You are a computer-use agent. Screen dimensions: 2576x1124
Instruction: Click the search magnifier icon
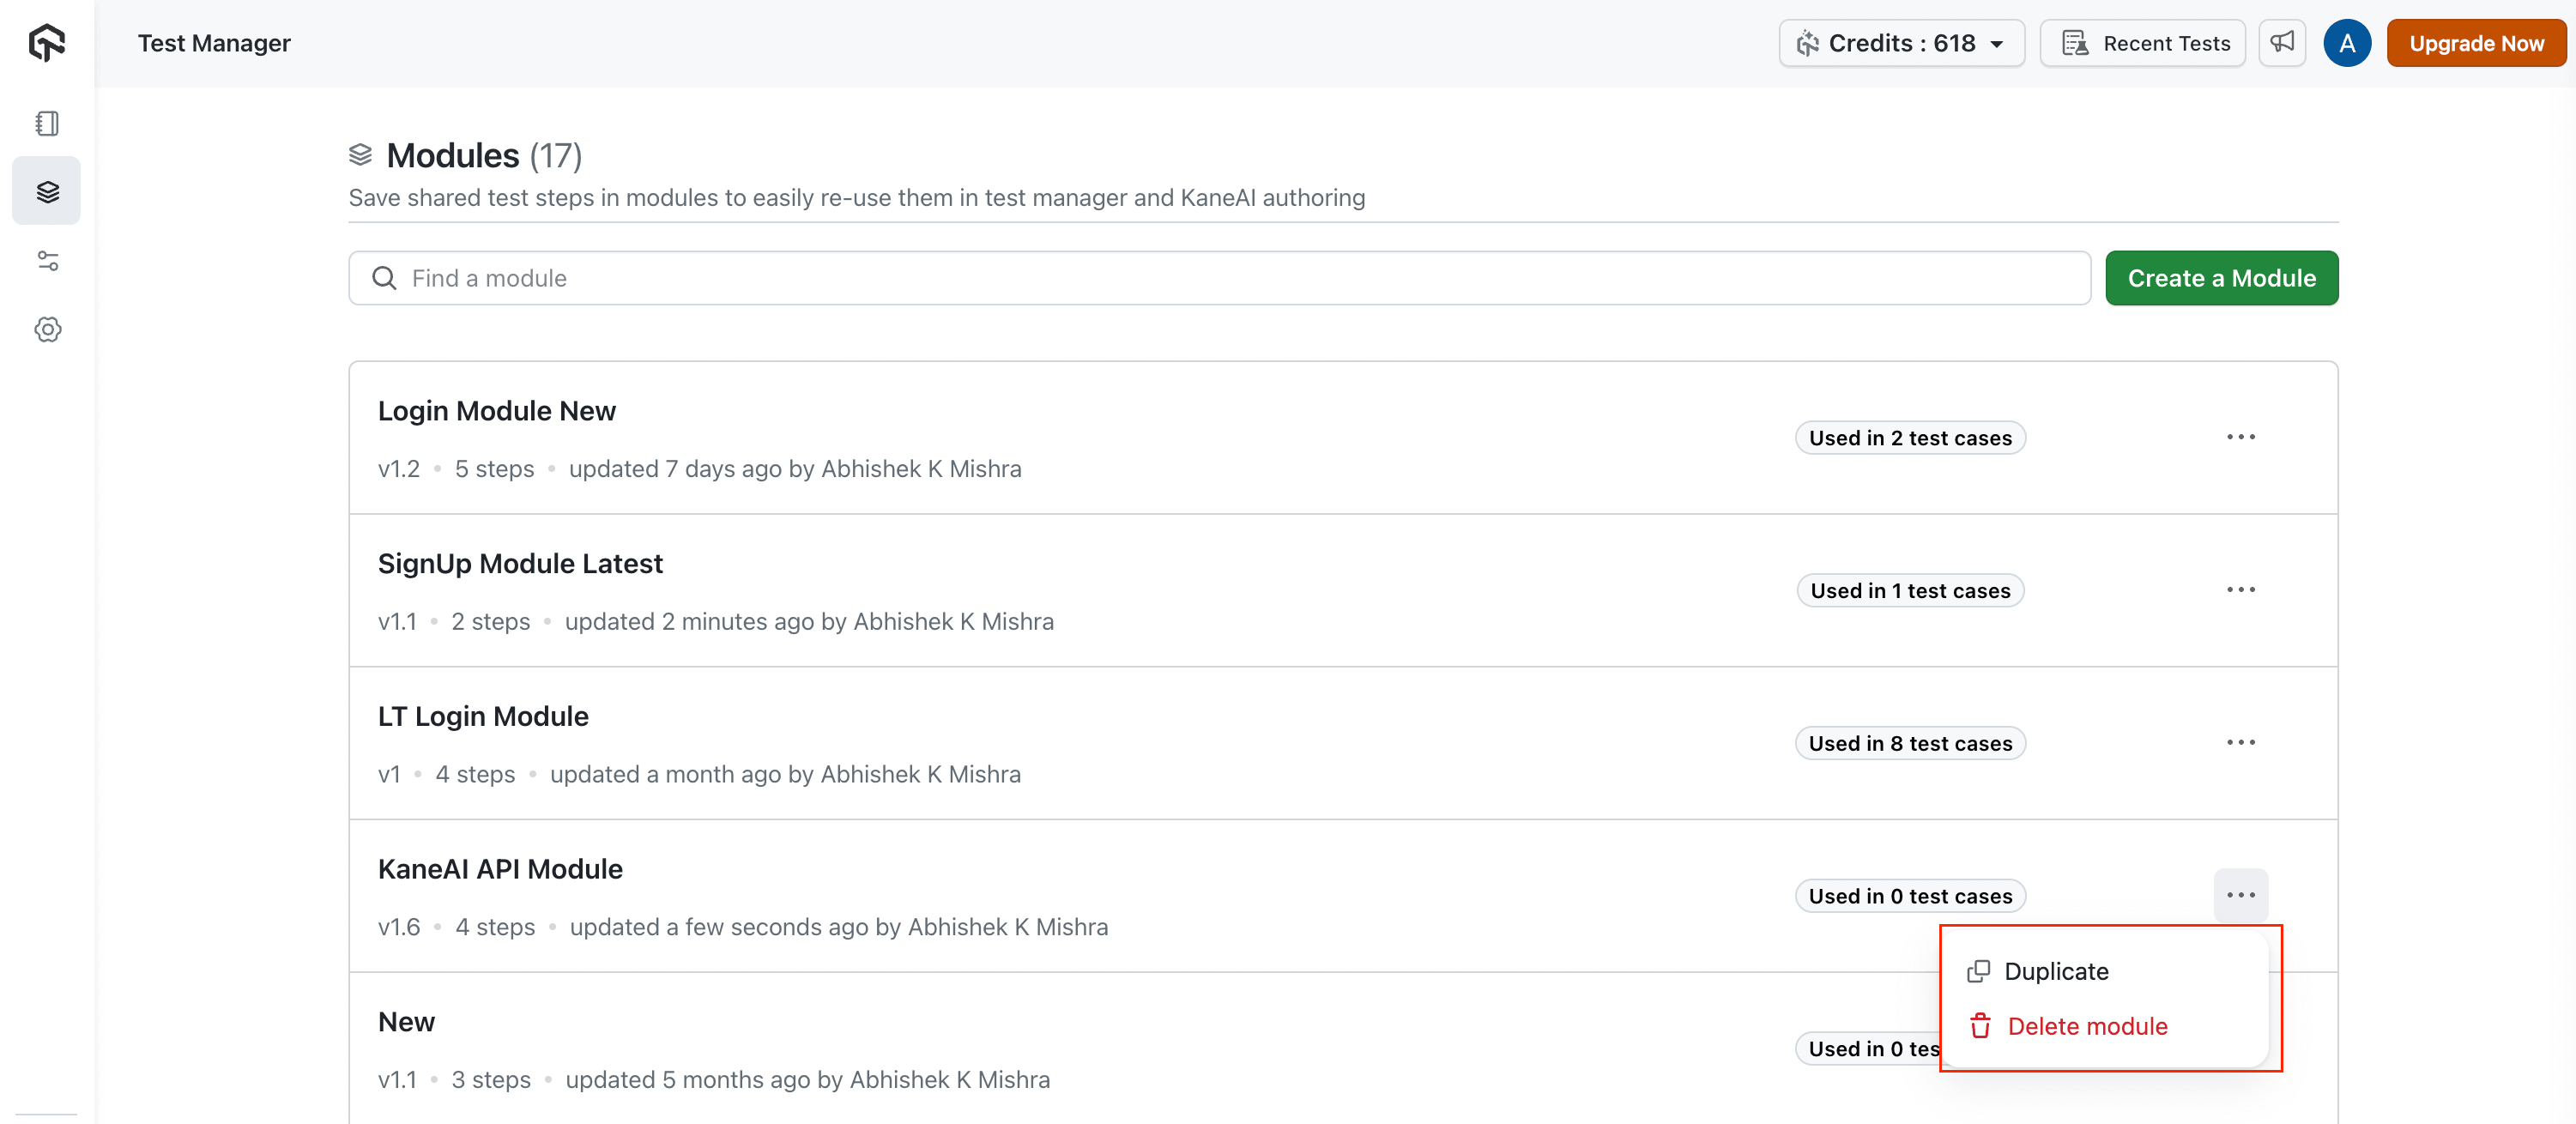click(384, 278)
